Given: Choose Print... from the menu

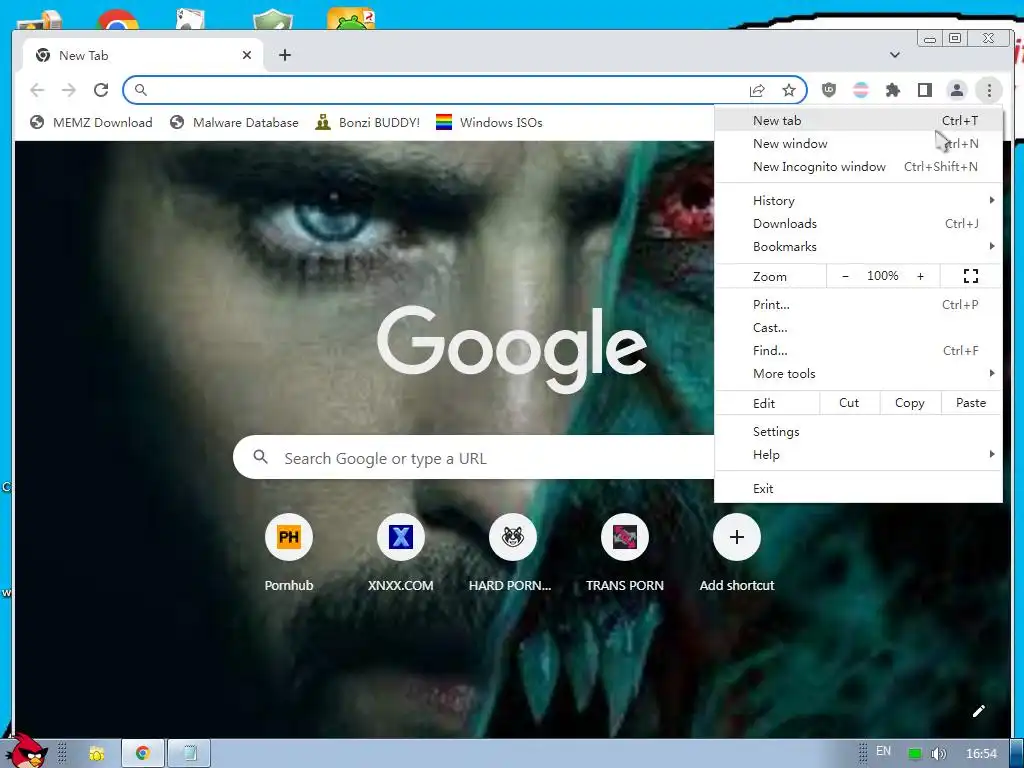Looking at the screenshot, I should tap(858, 304).
